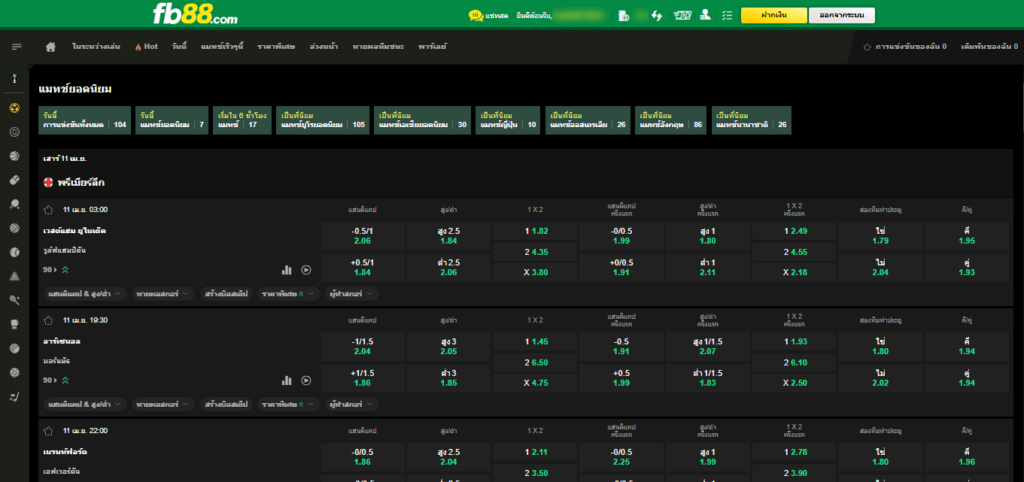Viewport: 1024px width, 482px height.
Task: Click the แชทสด live chat link
Action: pyautogui.click(x=498, y=15)
